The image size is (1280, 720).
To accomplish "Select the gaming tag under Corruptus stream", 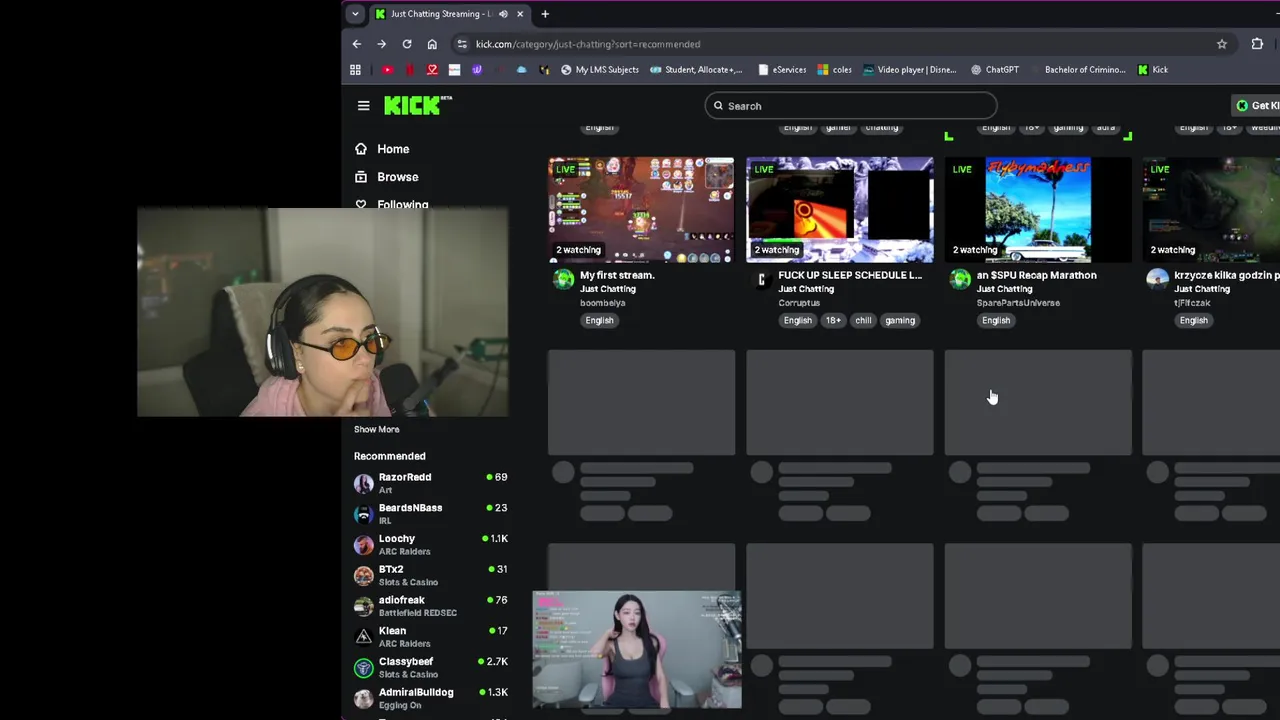I will 900,320.
